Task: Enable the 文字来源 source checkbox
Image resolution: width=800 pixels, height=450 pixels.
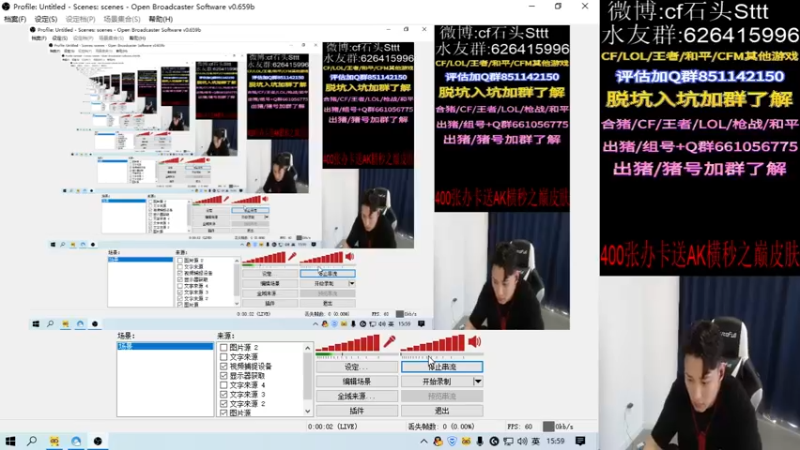Action: click(x=223, y=357)
